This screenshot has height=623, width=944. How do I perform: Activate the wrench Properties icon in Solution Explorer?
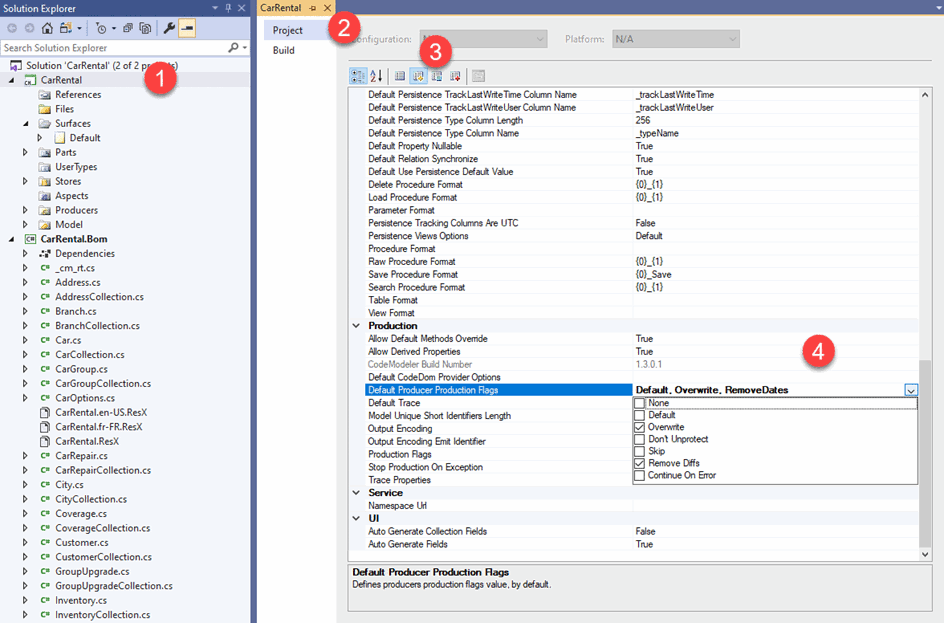point(169,27)
